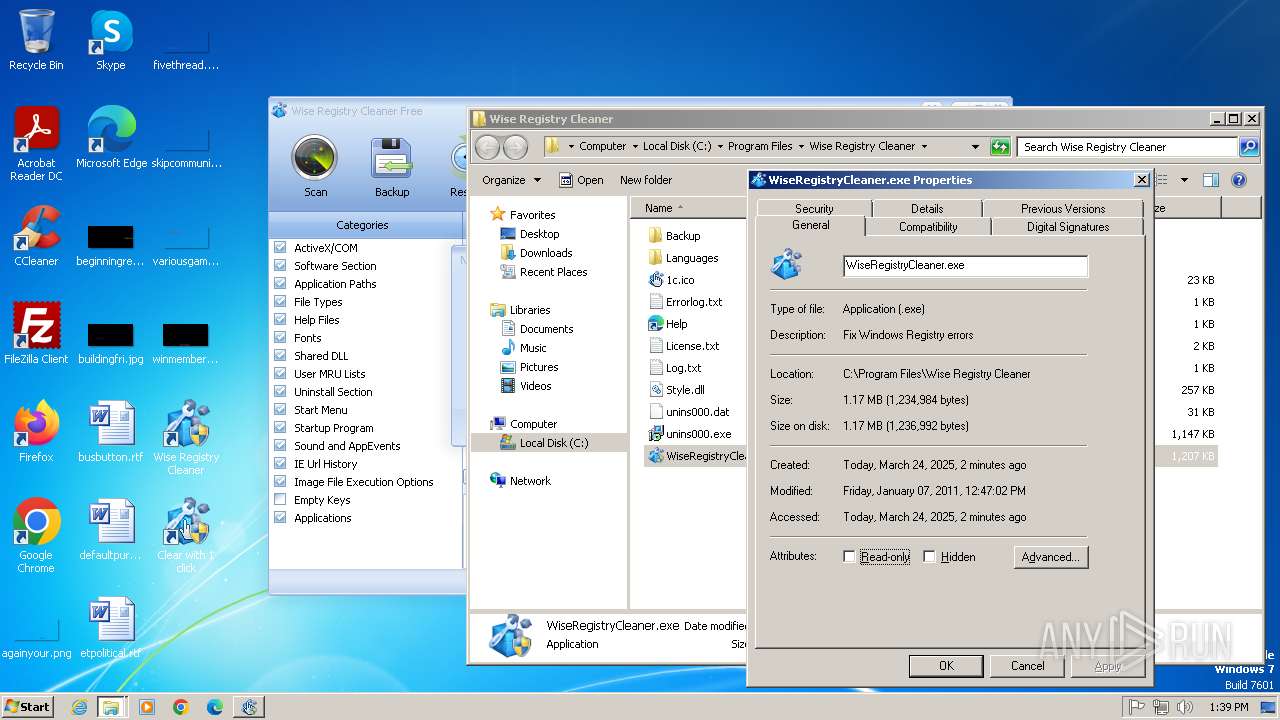Open Chrome from the taskbar
This screenshot has height=720, width=1280.
(x=181, y=707)
